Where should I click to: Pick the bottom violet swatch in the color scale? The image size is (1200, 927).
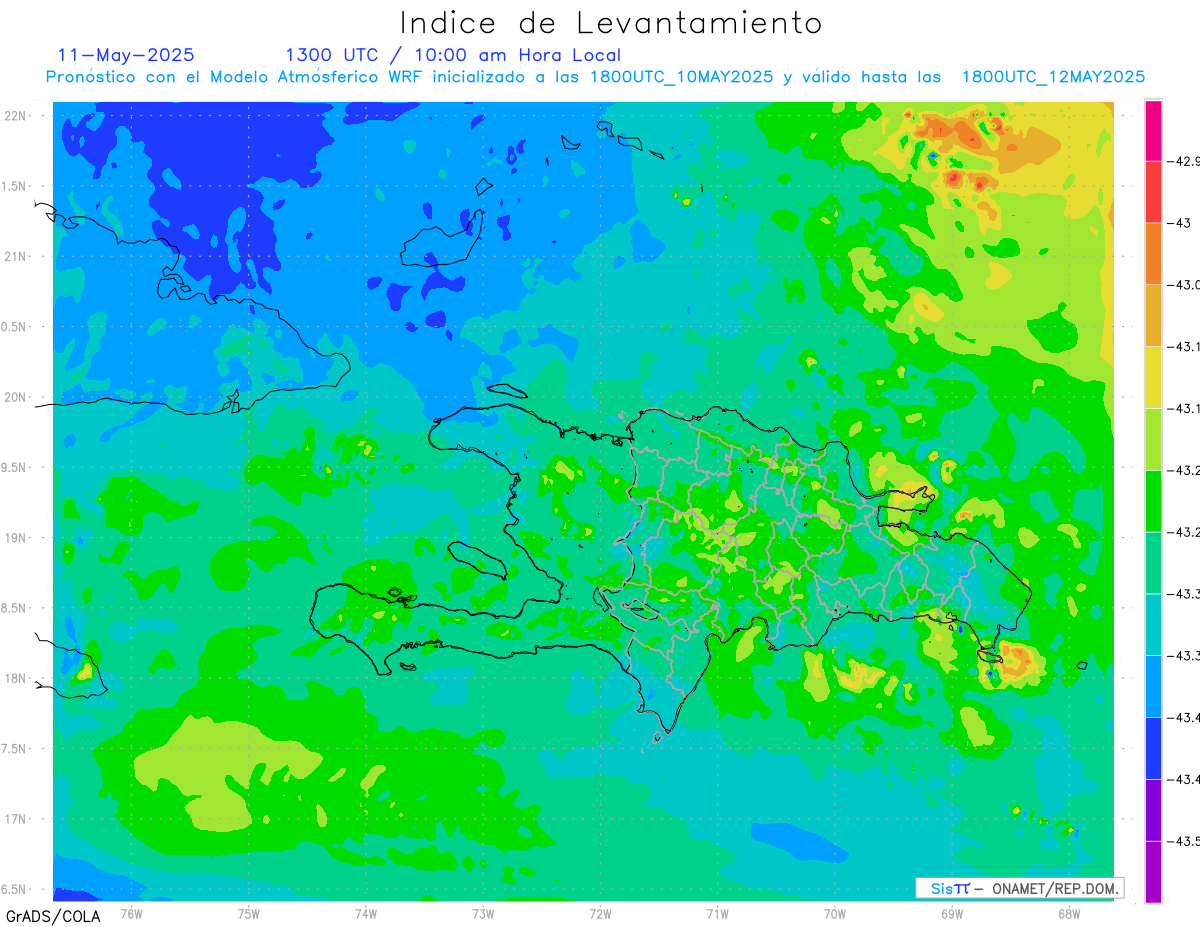click(1153, 872)
